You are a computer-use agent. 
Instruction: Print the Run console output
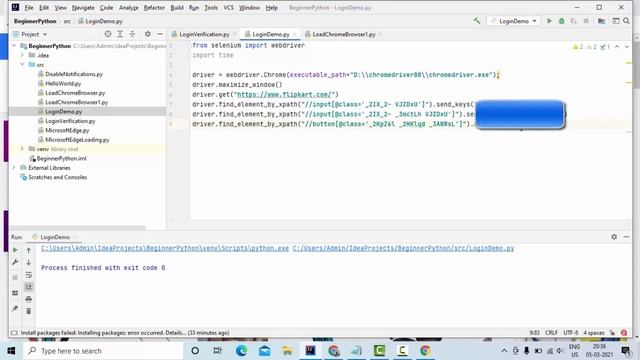click(x=29, y=299)
